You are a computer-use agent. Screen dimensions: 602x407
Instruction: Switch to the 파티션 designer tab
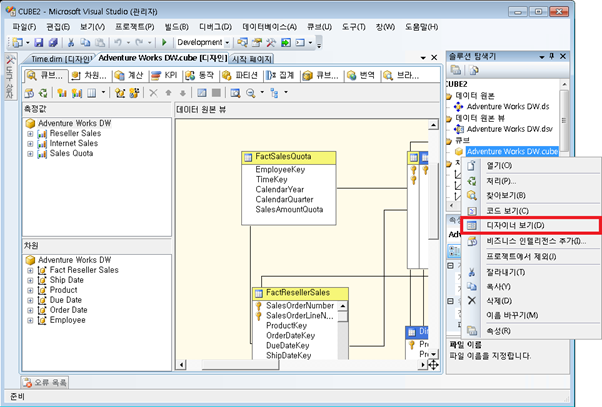click(x=240, y=75)
